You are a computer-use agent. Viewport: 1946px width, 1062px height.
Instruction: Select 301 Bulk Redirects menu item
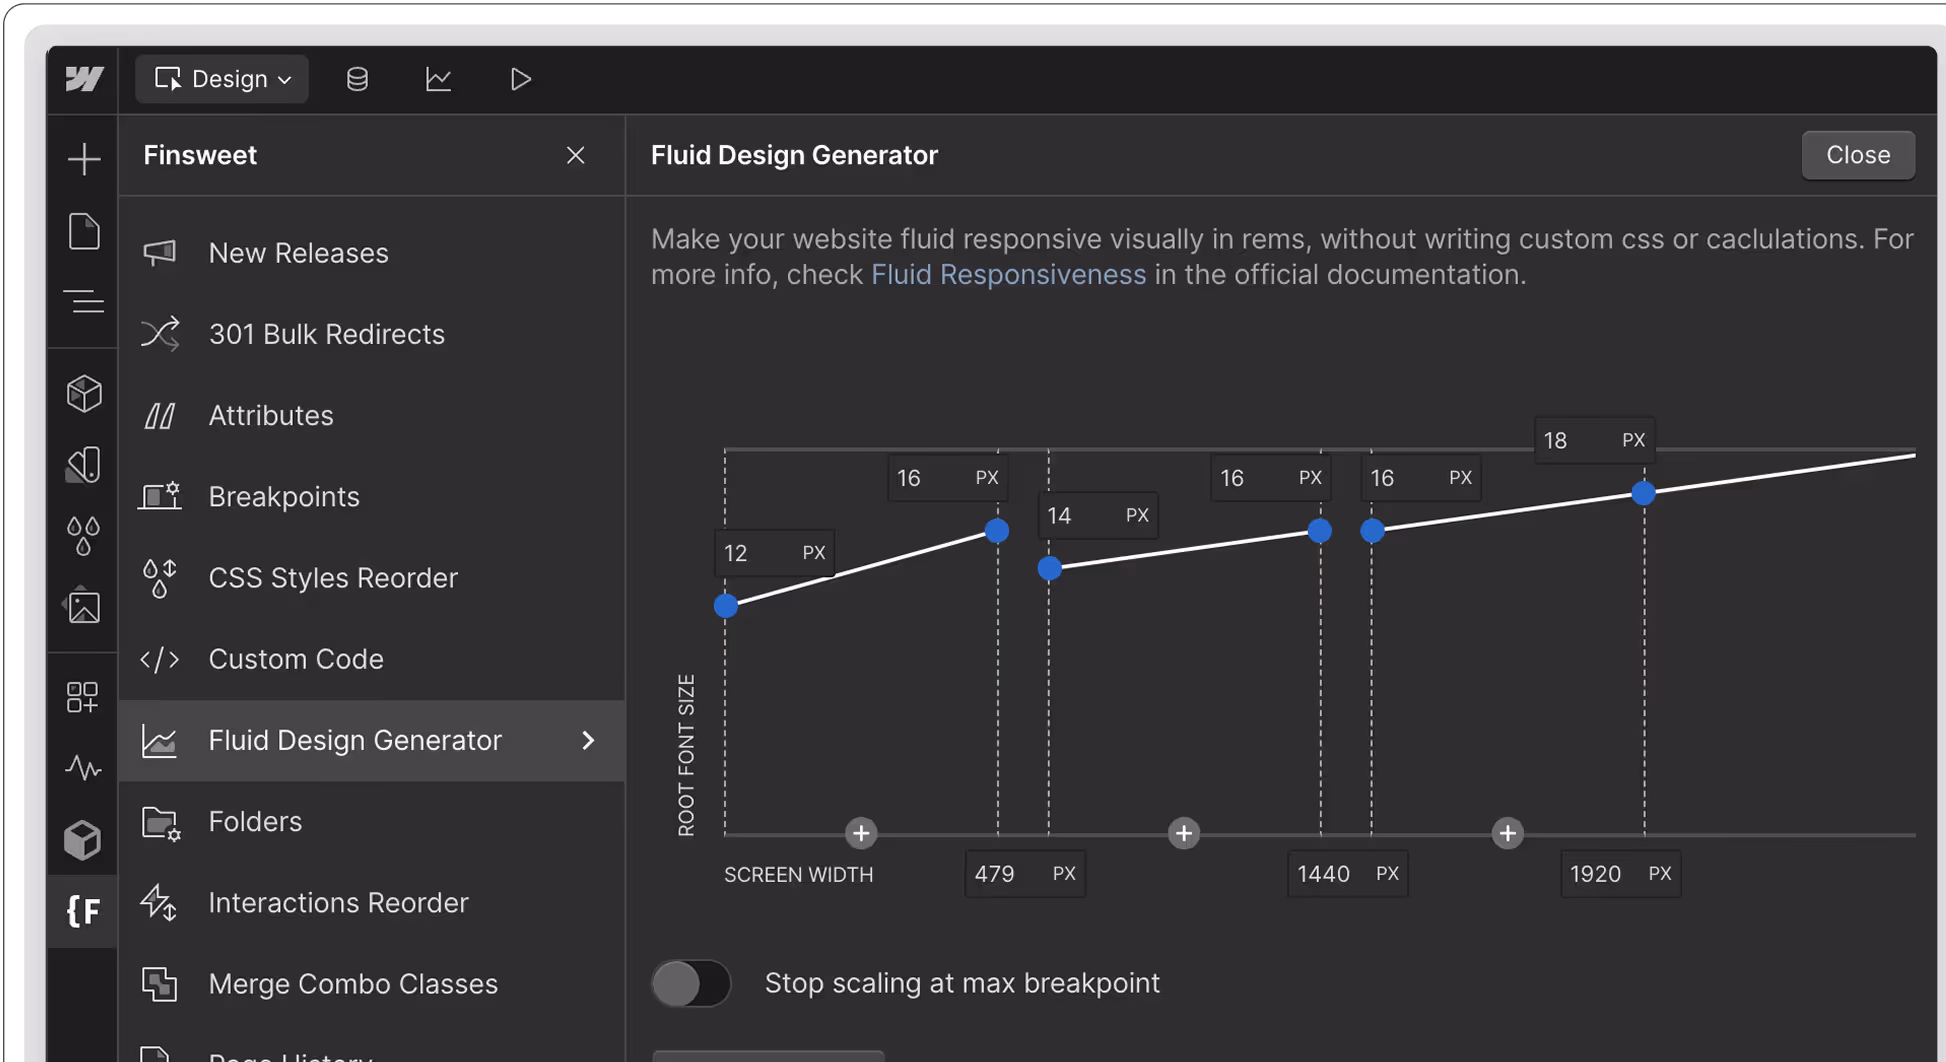click(x=372, y=334)
